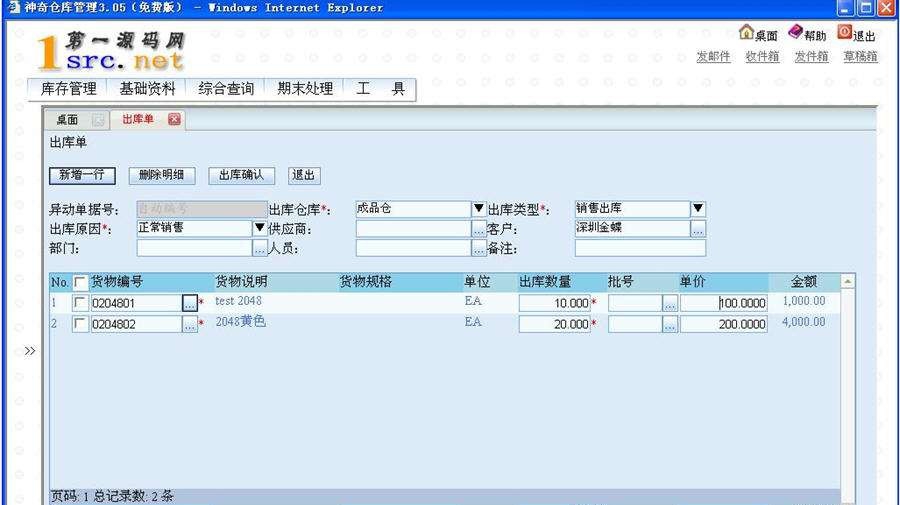This screenshot has height=505, width=900.
Task: Click the 页码 total records status text
Action: click(x=112, y=496)
